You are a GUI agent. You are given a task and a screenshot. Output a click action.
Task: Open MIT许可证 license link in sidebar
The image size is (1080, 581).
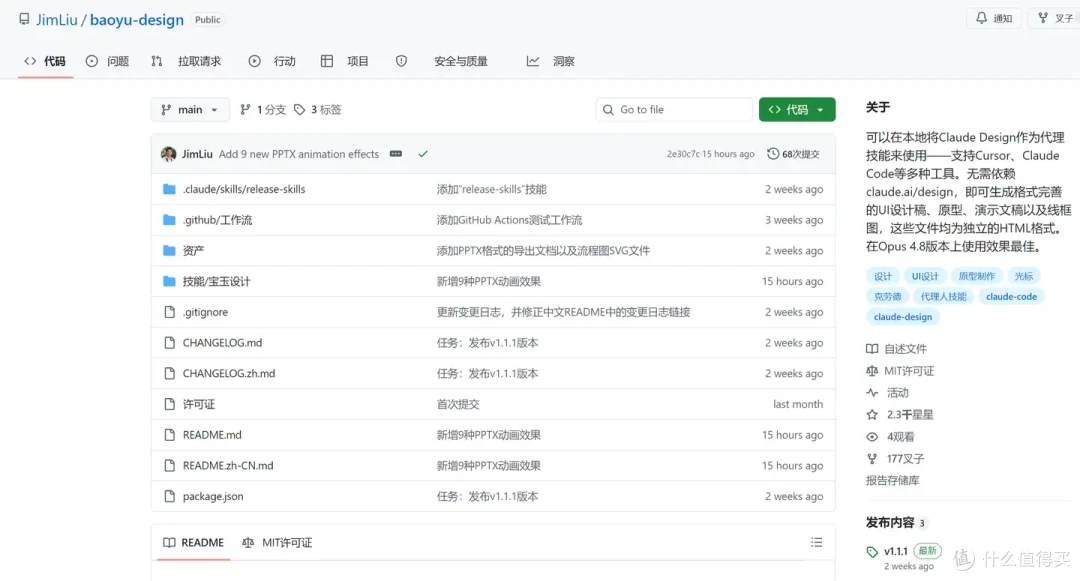[900, 371]
